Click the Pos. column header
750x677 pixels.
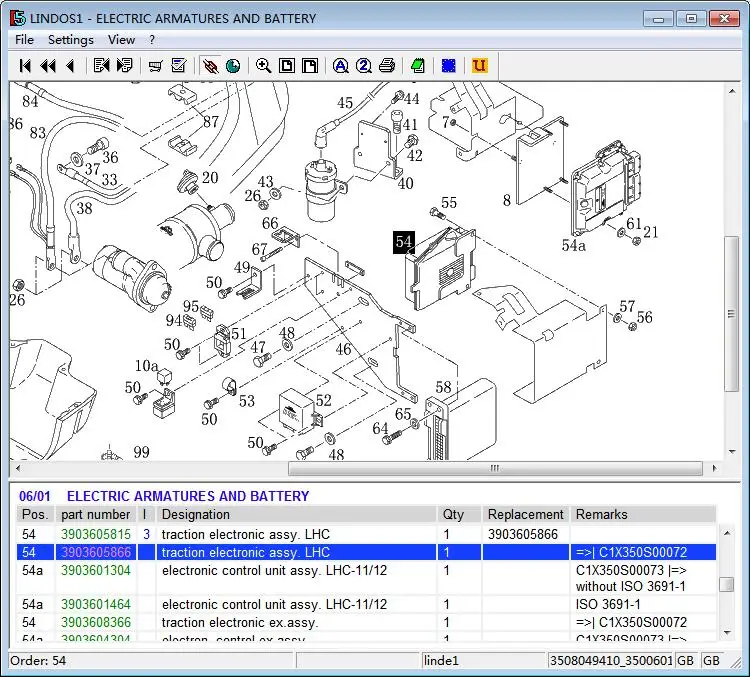(35, 514)
